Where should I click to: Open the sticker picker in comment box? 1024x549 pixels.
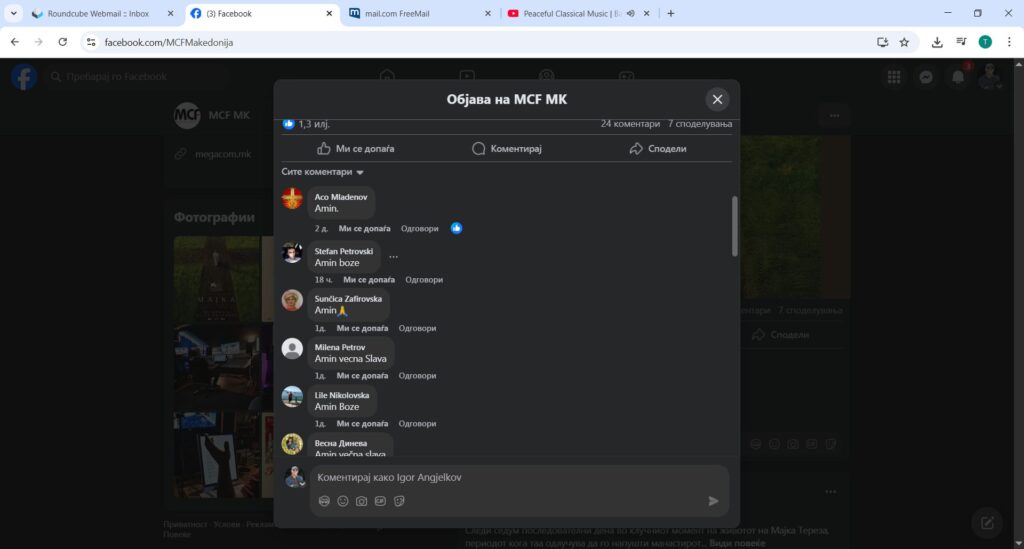coord(399,501)
